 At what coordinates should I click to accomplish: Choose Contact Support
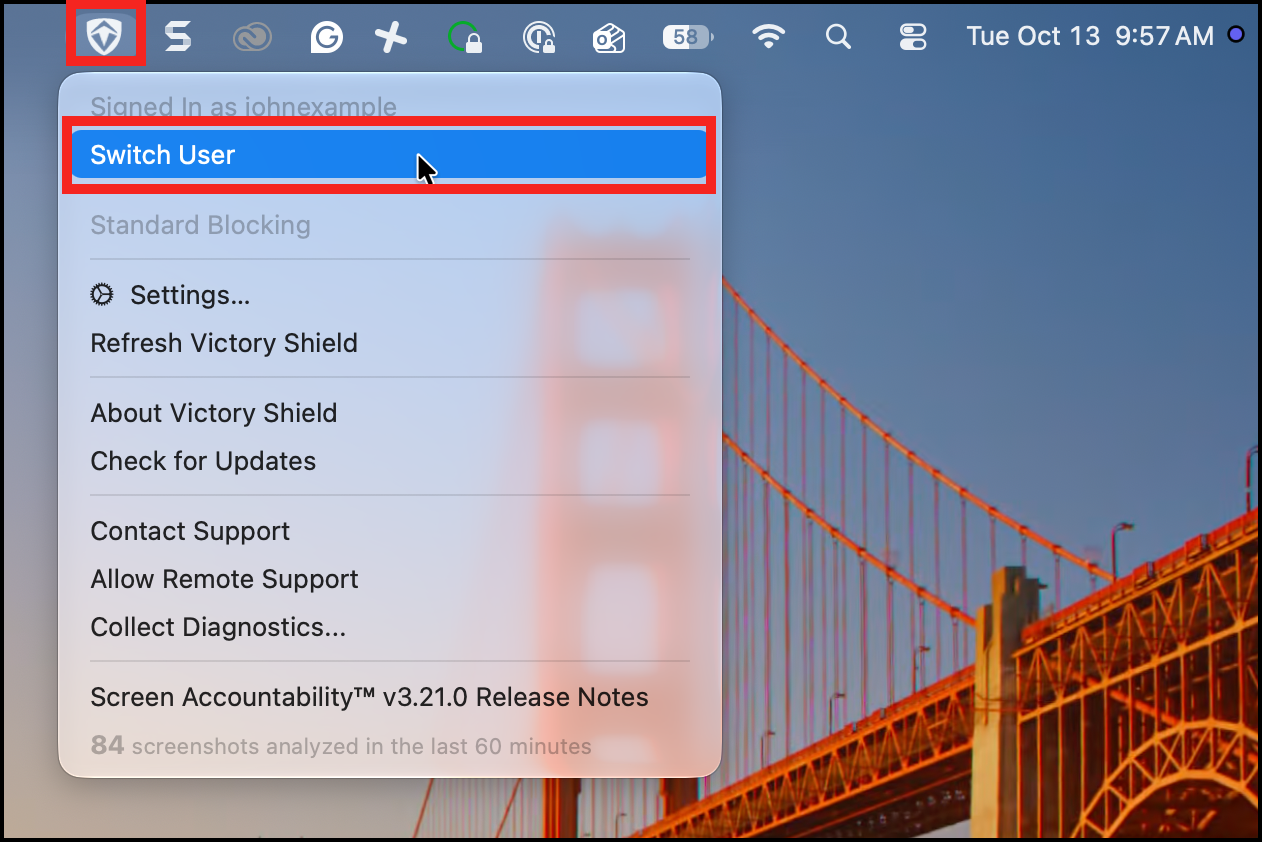click(x=389, y=531)
